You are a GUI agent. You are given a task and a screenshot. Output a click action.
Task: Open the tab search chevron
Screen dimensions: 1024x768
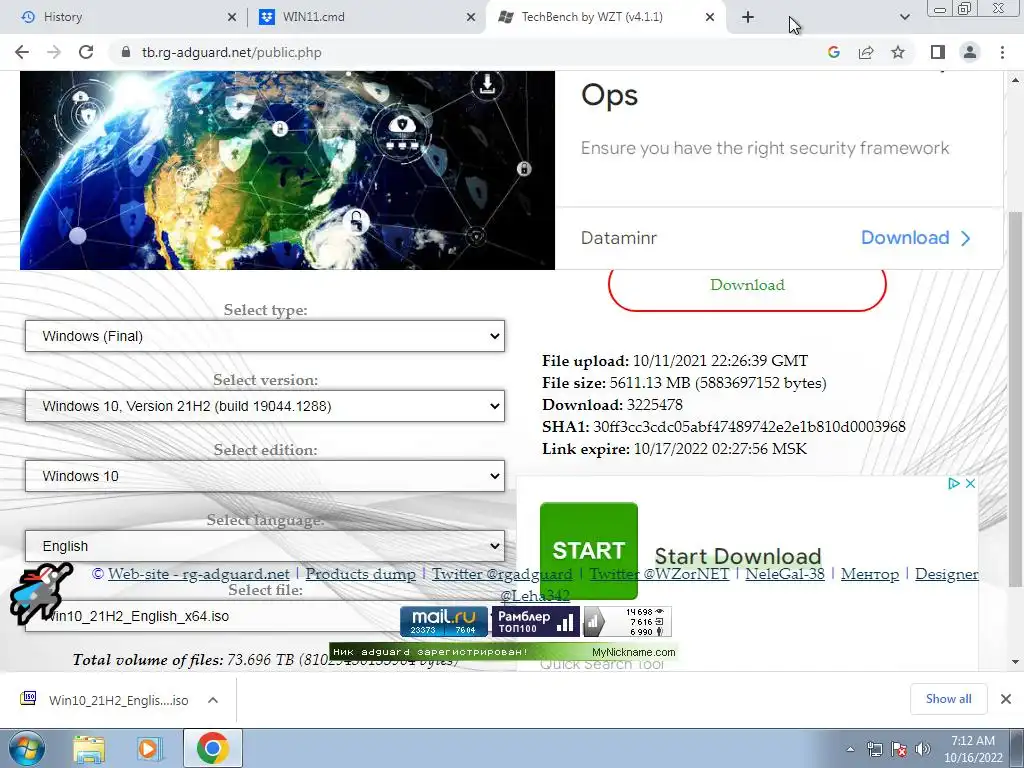pyautogui.click(x=904, y=17)
